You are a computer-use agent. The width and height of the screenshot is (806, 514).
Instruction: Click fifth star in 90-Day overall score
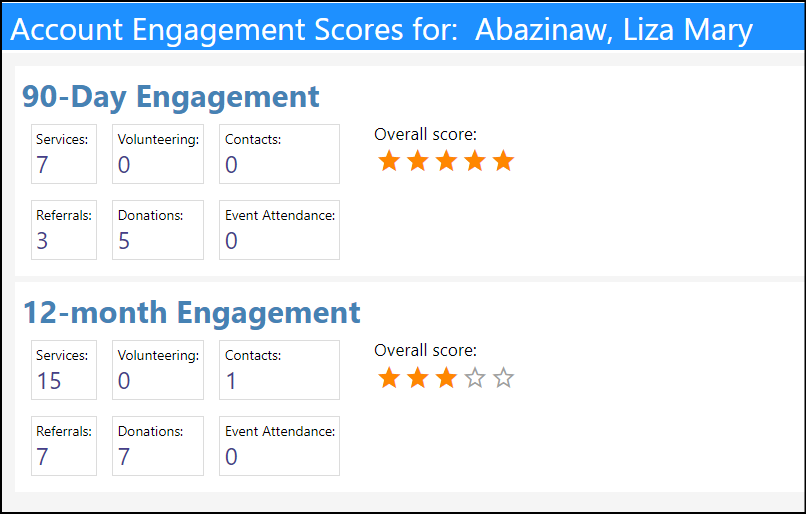(x=503, y=161)
